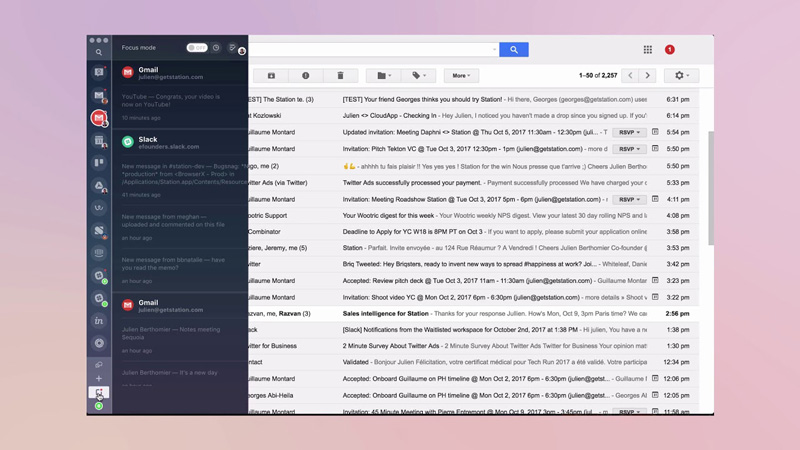Open the Validated medical certificate email
Image resolution: width=800 pixels, height=450 pixels.
coord(473,362)
